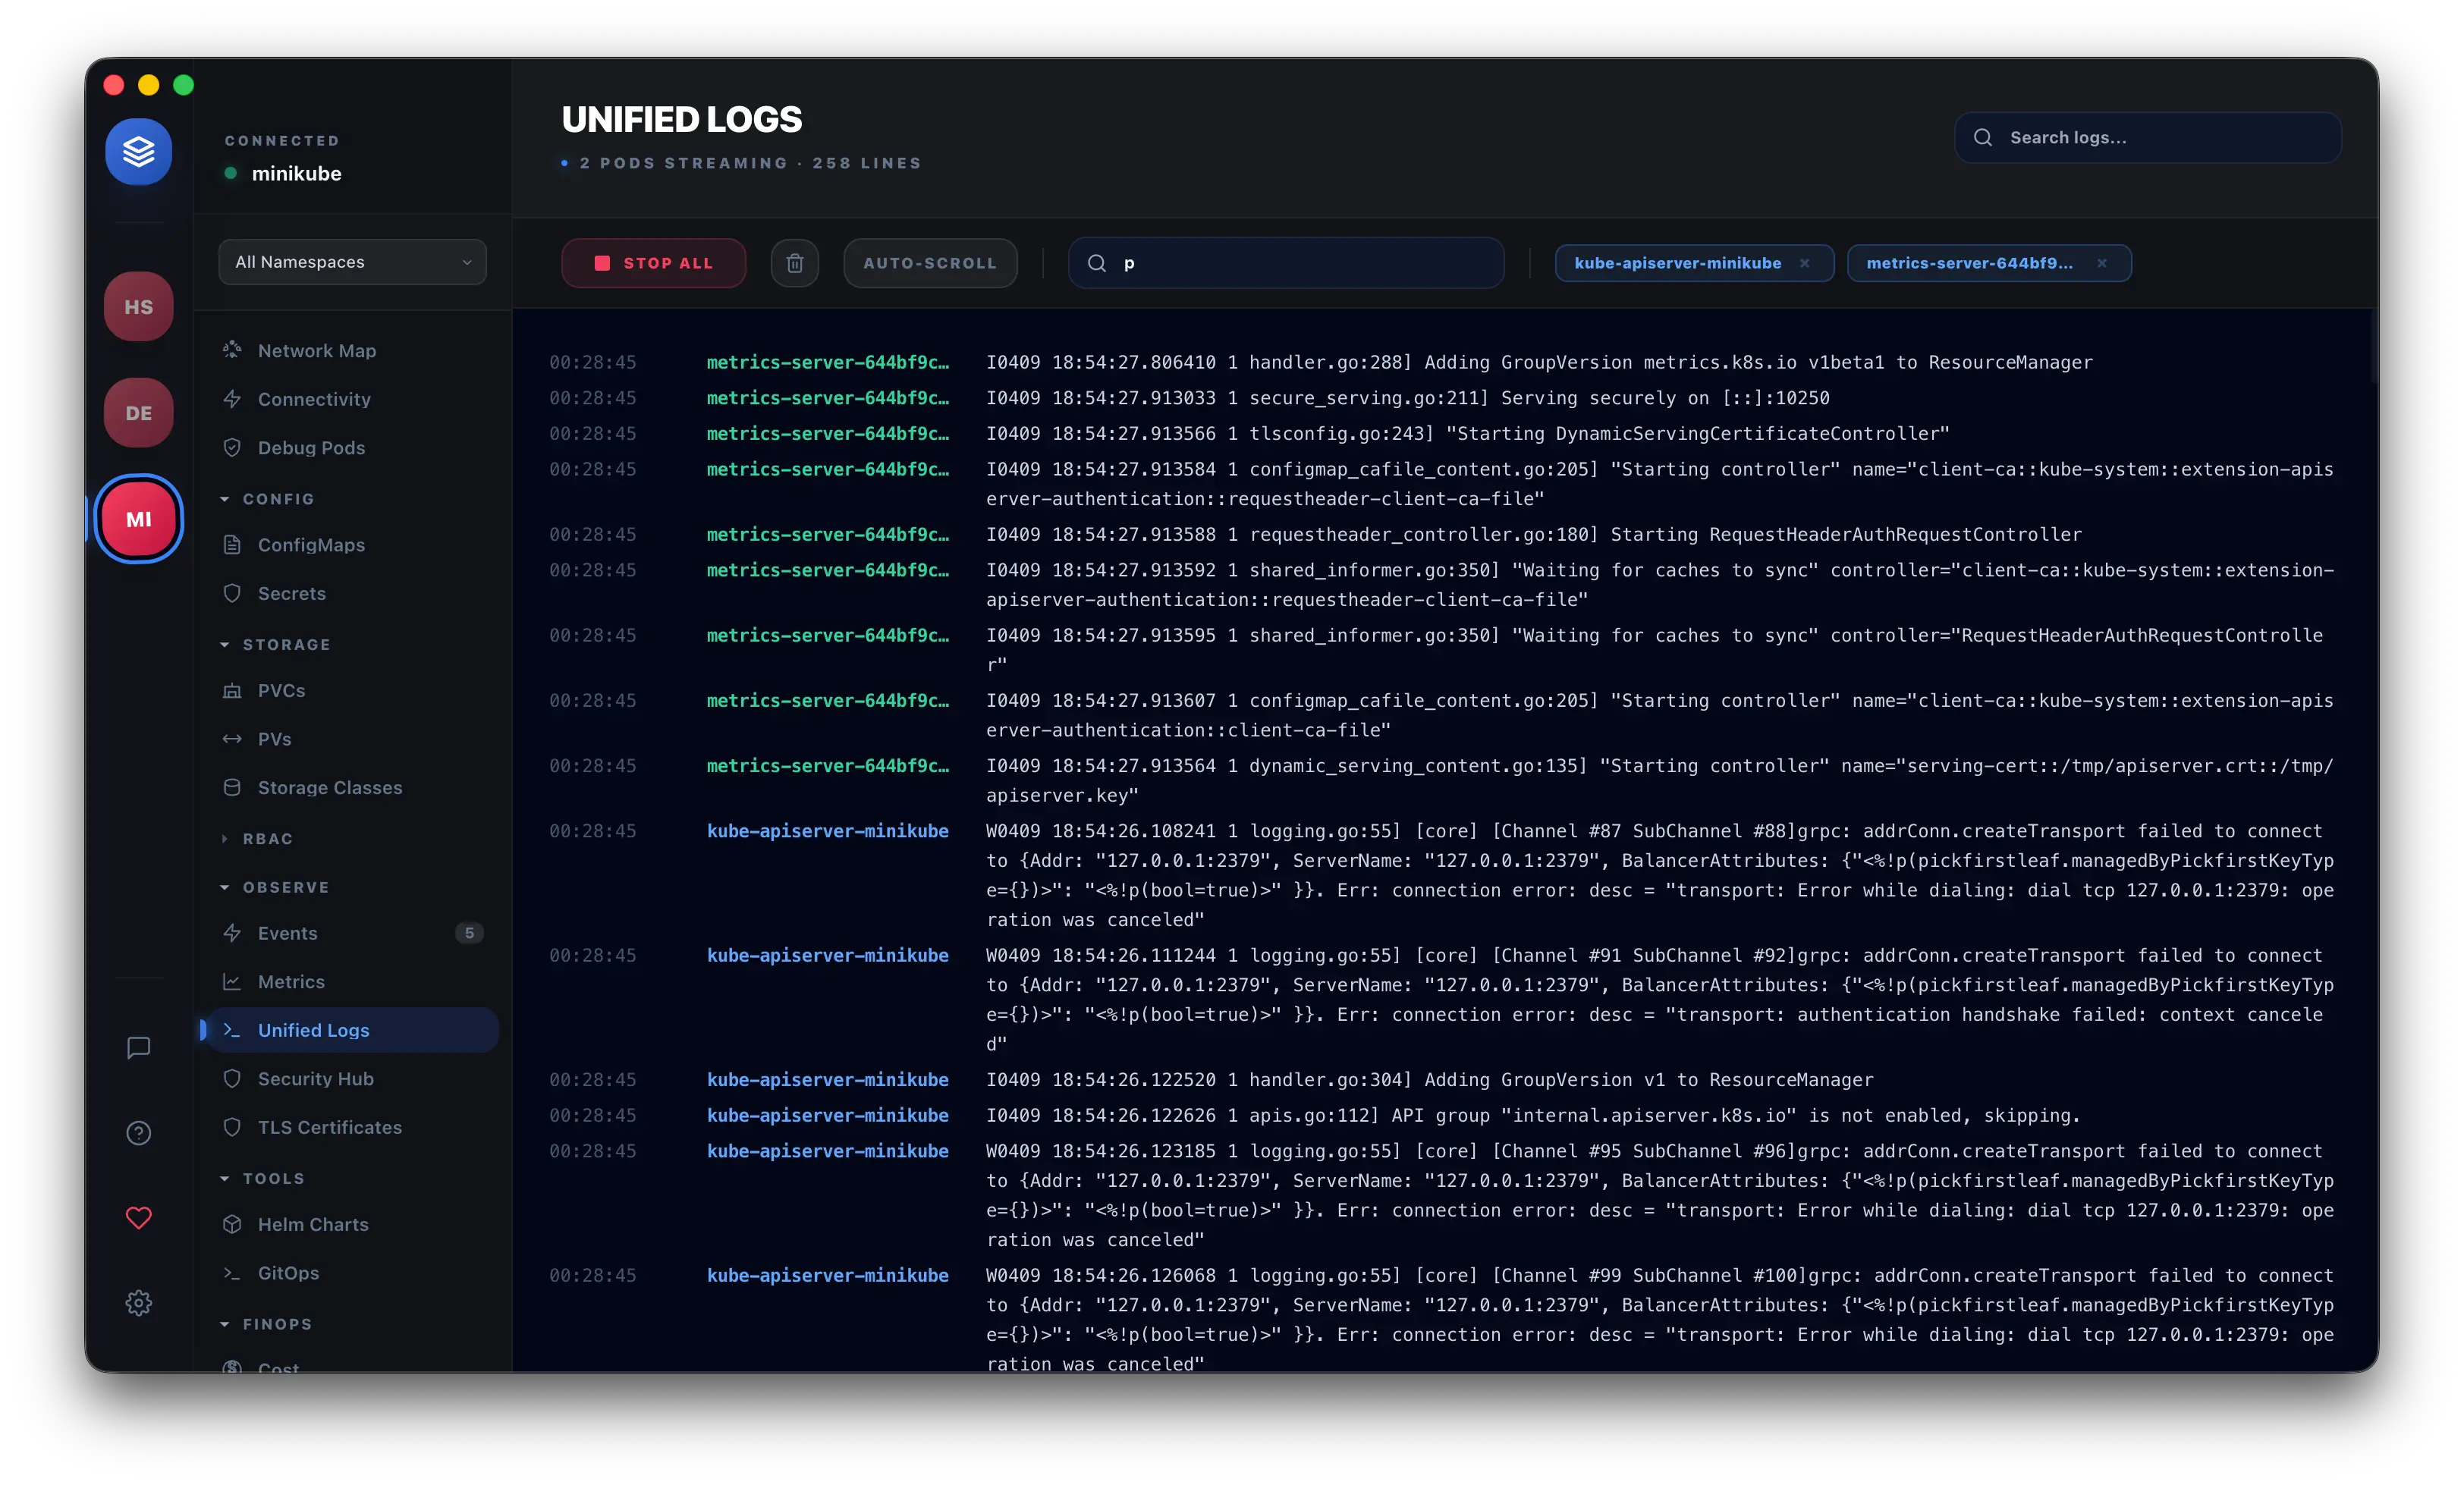Click the trash icon to clear logs
The image size is (2464, 1485).
point(794,263)
